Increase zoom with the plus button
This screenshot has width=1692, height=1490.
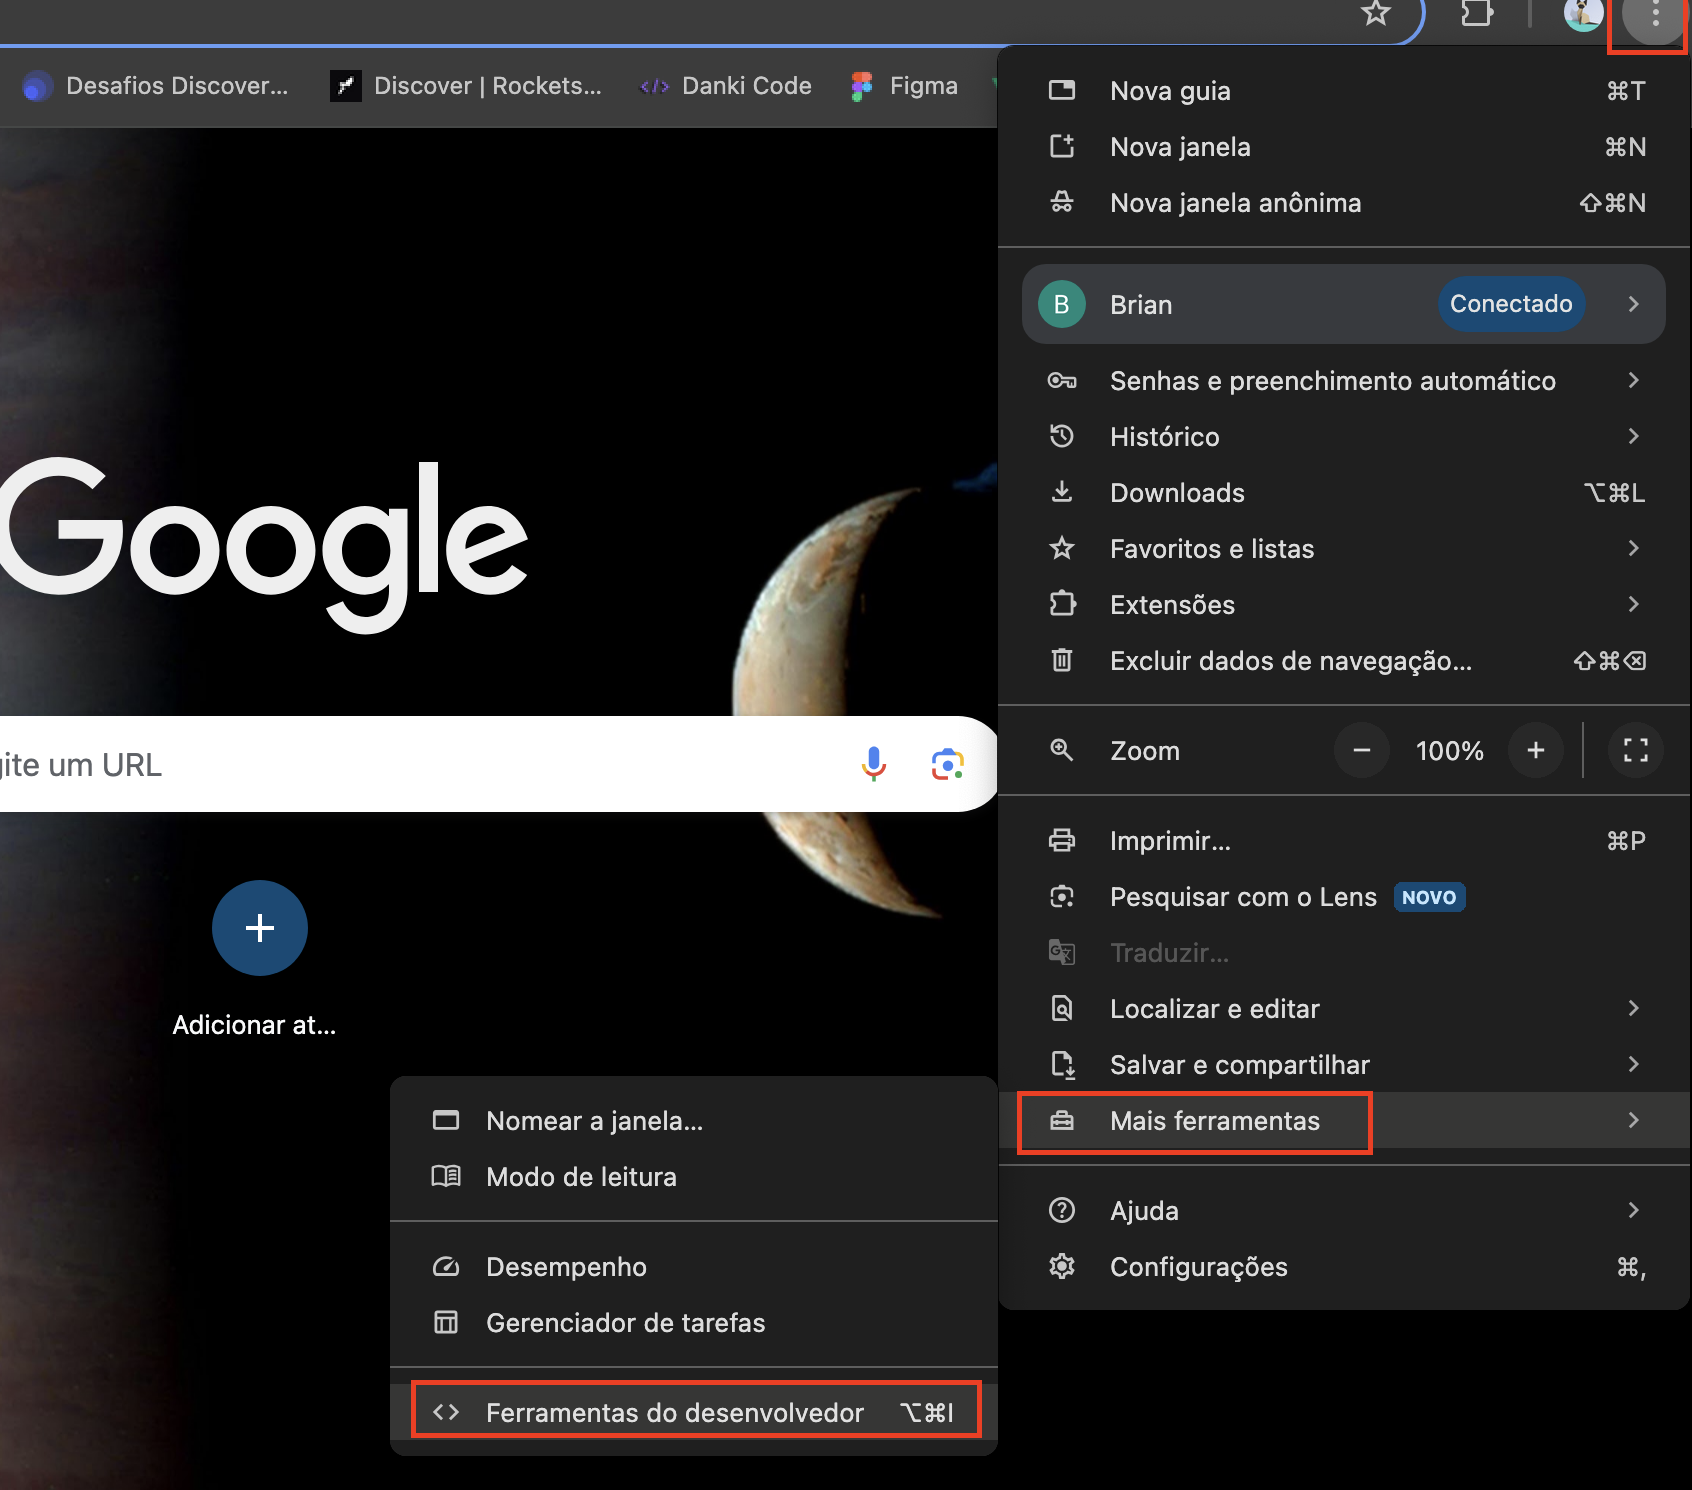[1535, 750]
